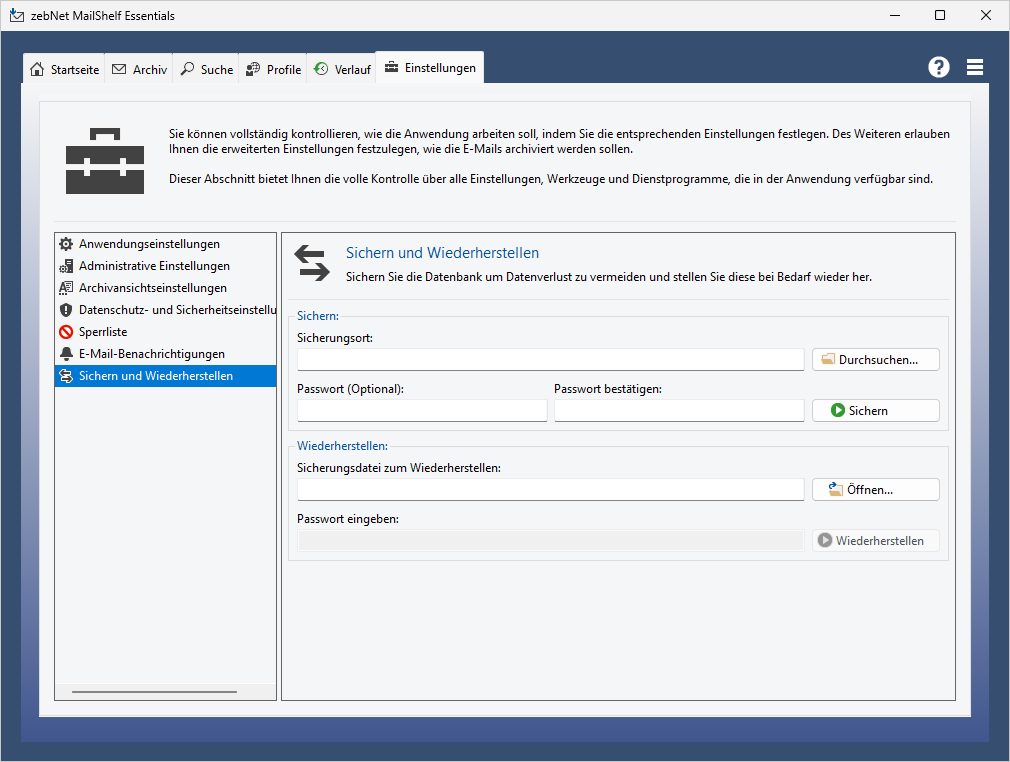Click the Sperrliste red prohibition icon
The height and width of the screenshot is (762, 1010).
66,332
